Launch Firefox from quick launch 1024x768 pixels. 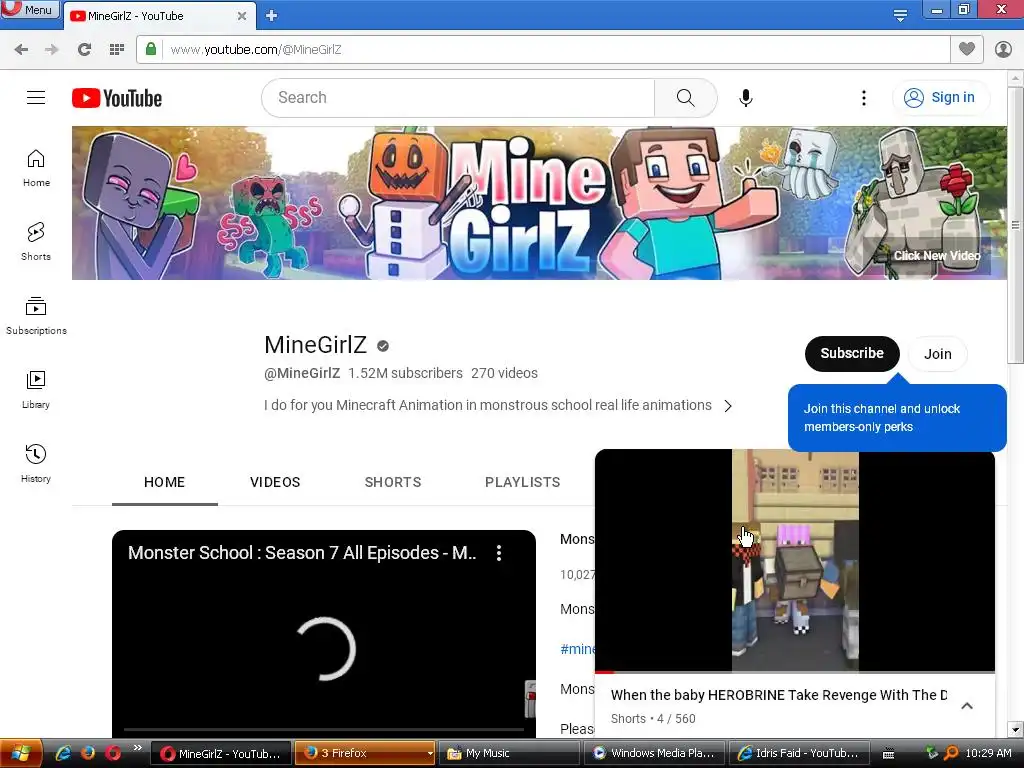coord(88,753)
